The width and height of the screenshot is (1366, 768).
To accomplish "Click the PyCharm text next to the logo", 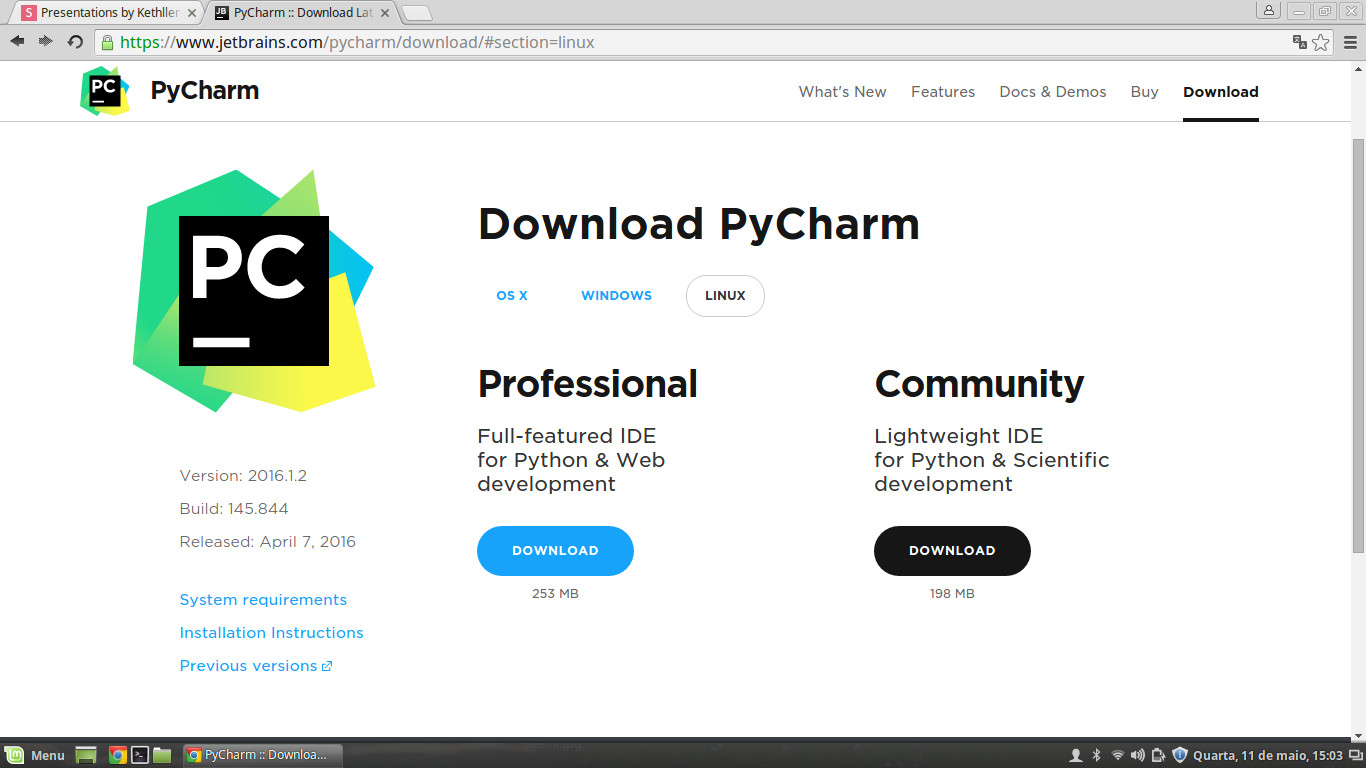I will pyautogui.click(x=205, y=91).
